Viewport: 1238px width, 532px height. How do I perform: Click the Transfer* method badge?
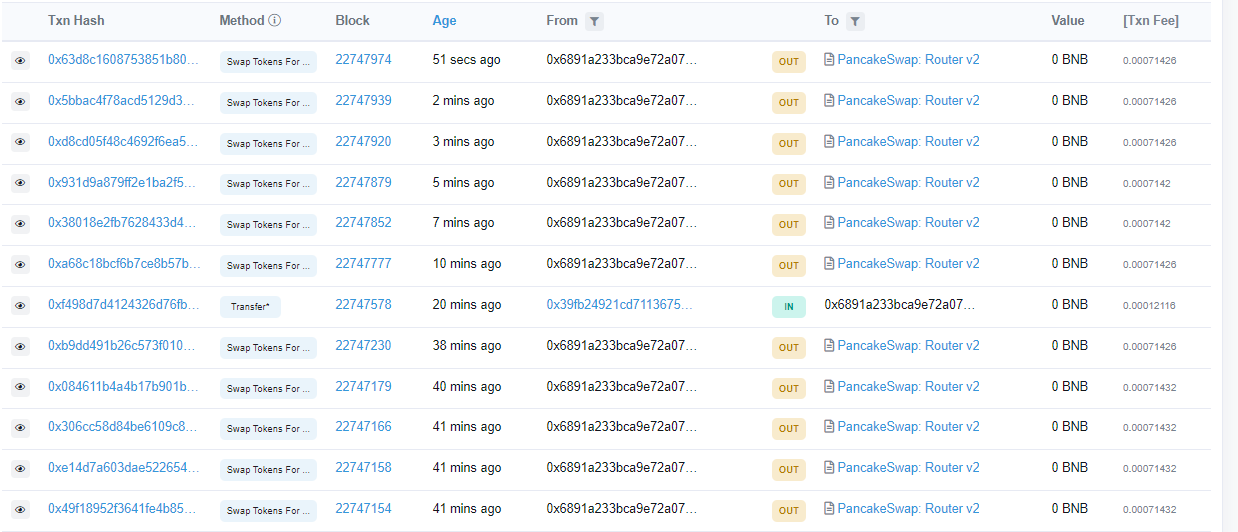(x=250, y=307)
